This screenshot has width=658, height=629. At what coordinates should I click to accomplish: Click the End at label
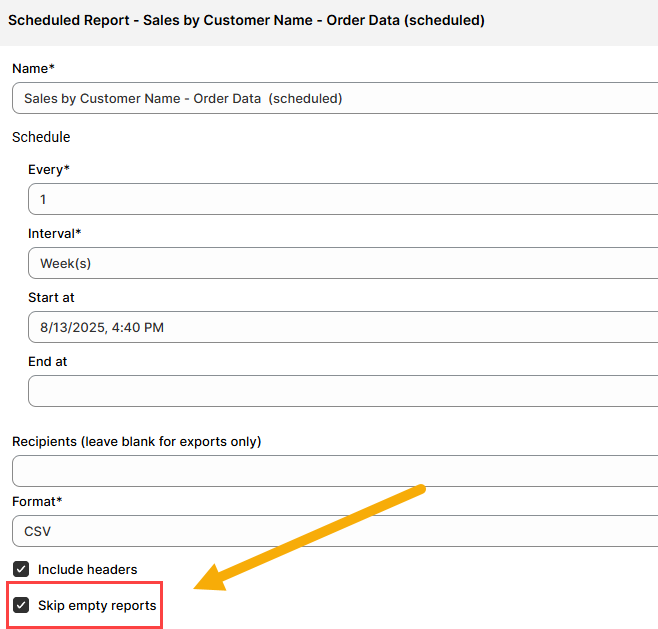[48, 361]
